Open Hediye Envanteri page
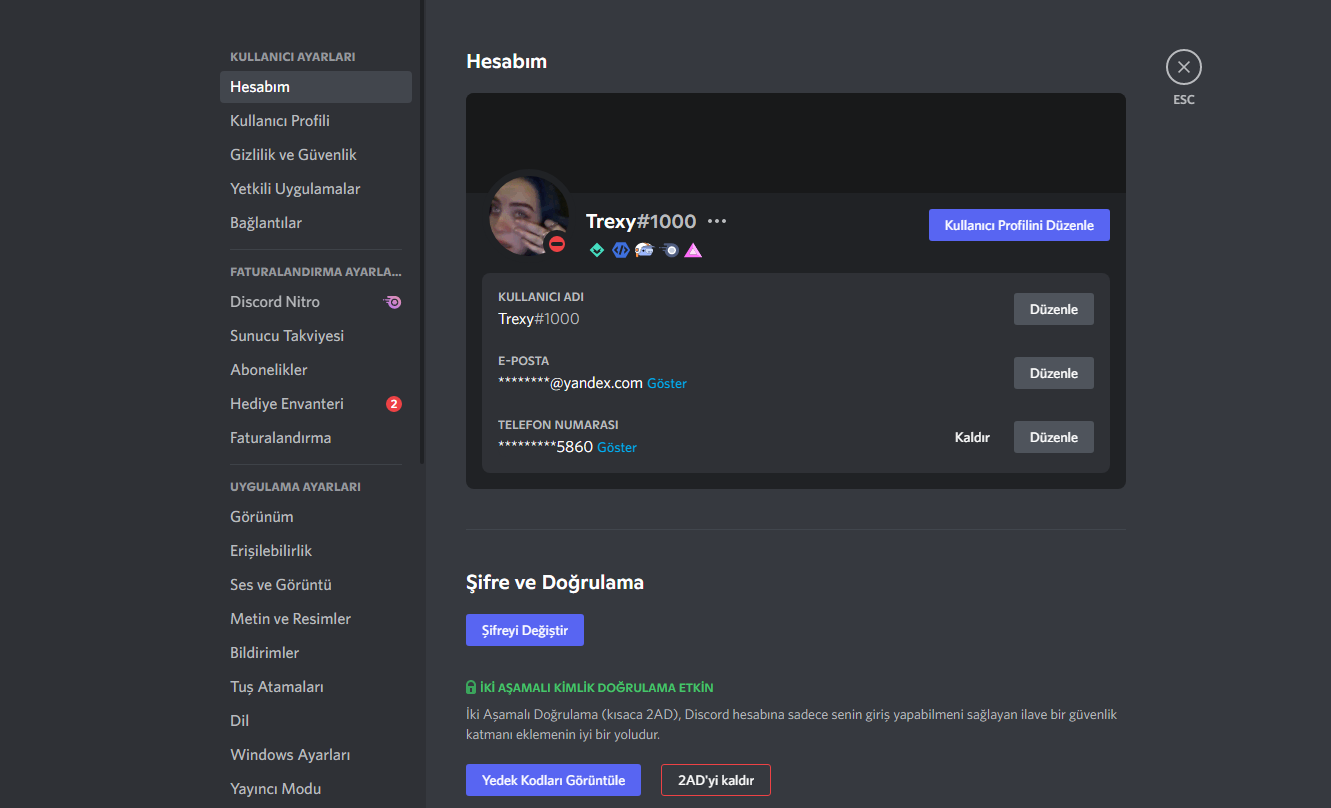The height and width of the screenshot is (808, 1331). pyautogui.click(x=316, y=404)
